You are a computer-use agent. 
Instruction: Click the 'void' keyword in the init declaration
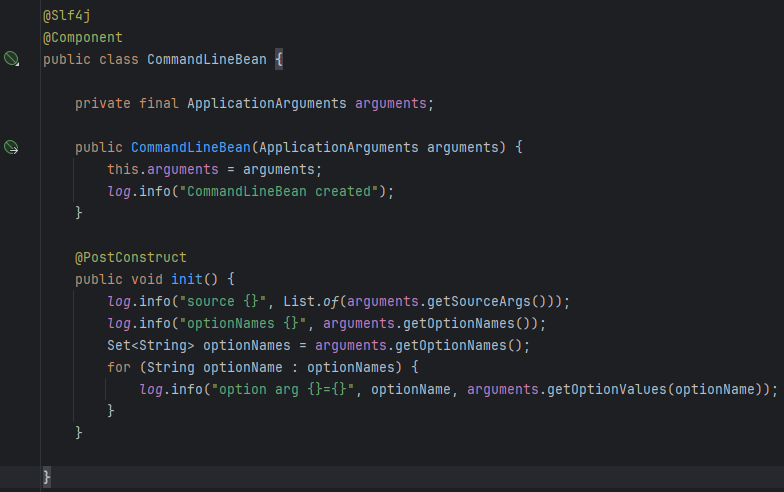[146, 280]
